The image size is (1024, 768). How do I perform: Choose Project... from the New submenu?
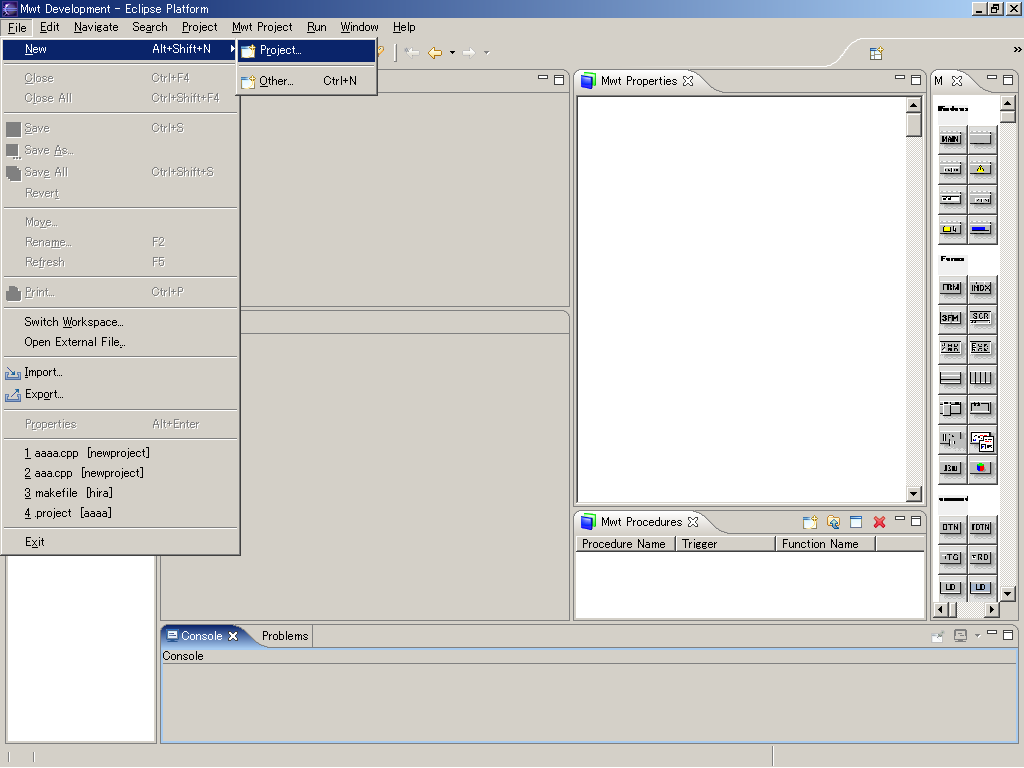coord(306,50)
